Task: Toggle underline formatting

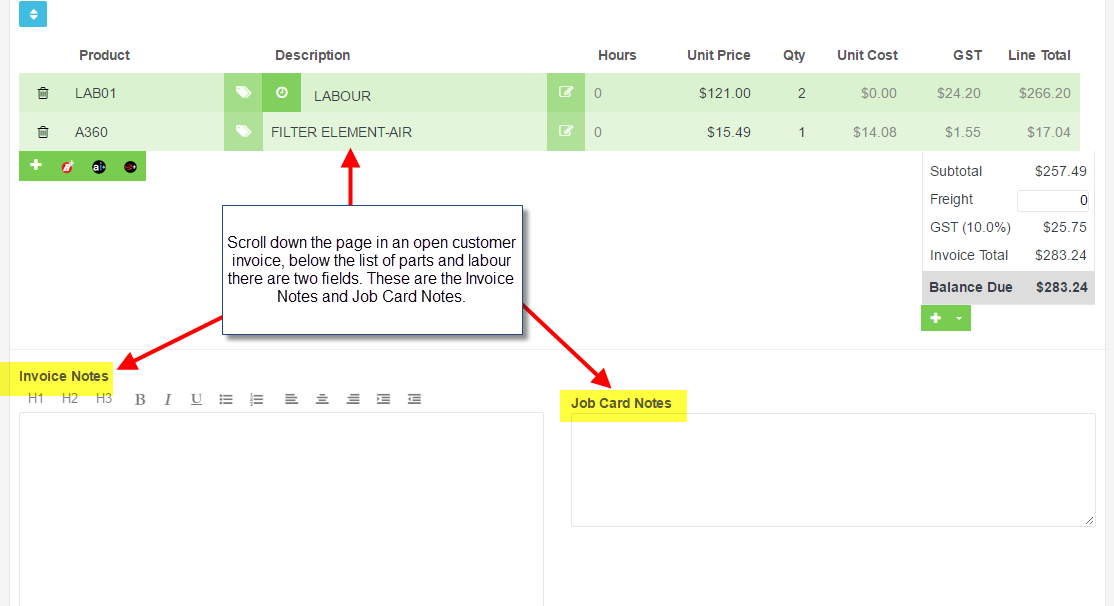Action: 196,399
